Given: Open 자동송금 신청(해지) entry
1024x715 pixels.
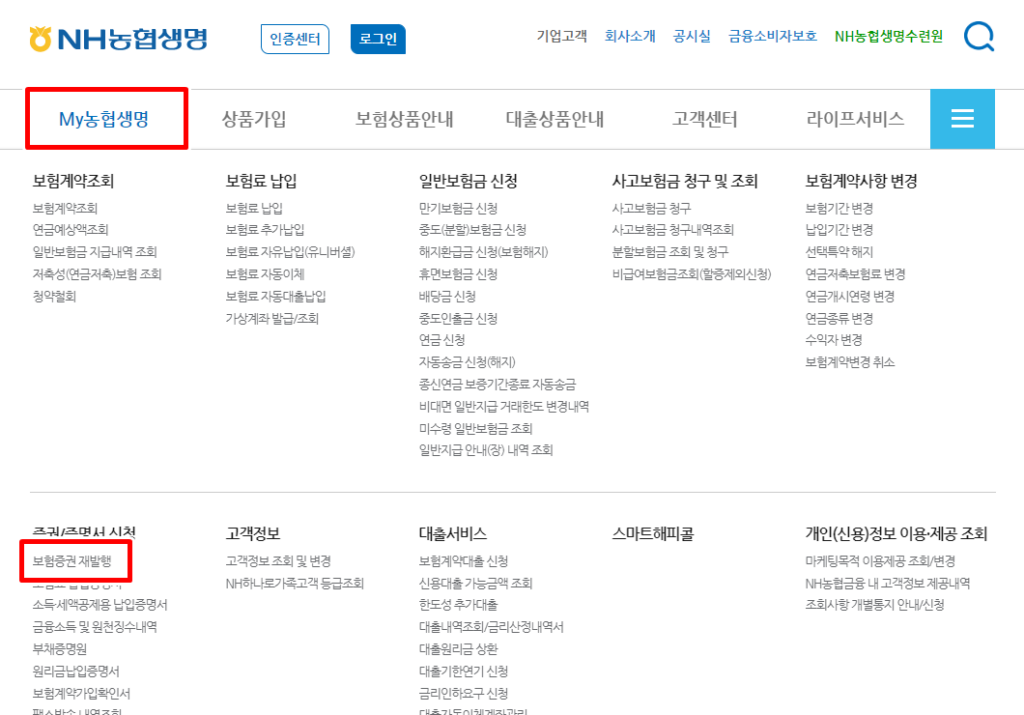Looking at the screenshot, I should pyautogui.click(x=467, y=362).
